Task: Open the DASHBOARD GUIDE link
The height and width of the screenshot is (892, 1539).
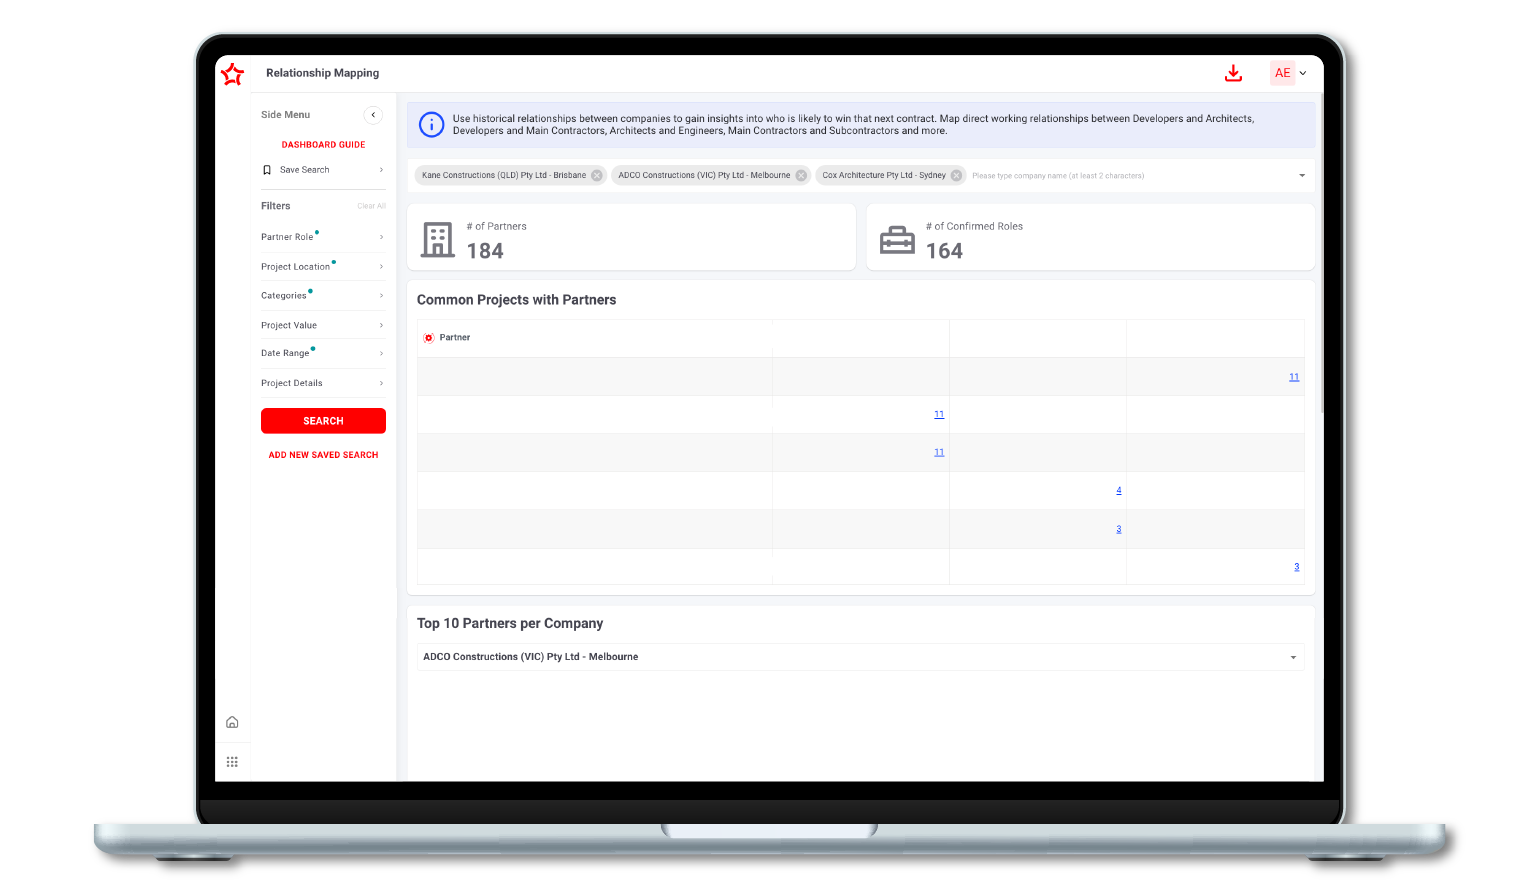Action: click(x=323, y=145)
